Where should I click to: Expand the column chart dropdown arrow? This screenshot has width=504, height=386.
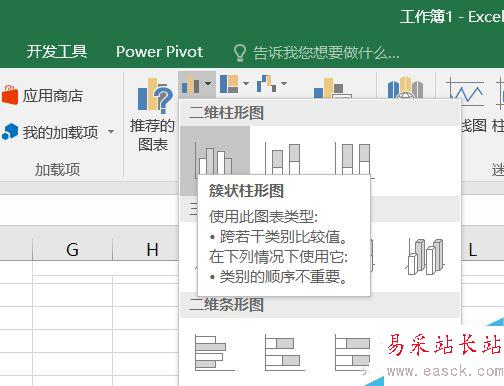(x=208, y=83)
